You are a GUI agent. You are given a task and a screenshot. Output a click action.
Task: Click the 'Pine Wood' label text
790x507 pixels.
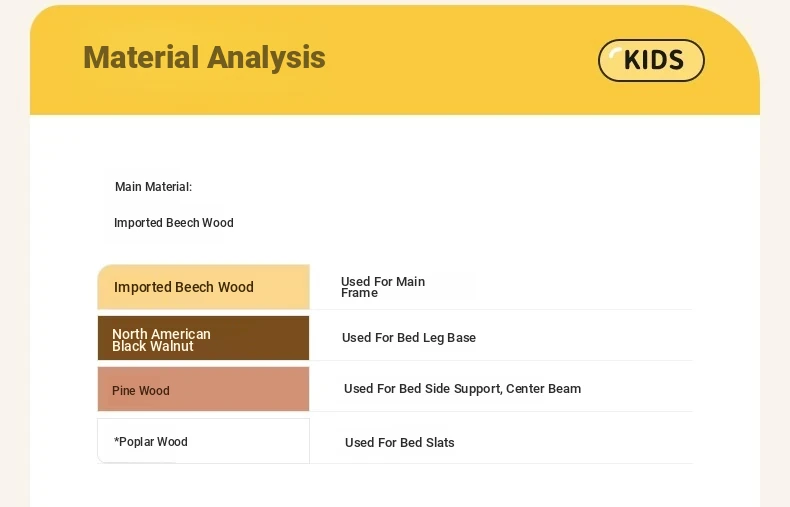click(141, 391)
